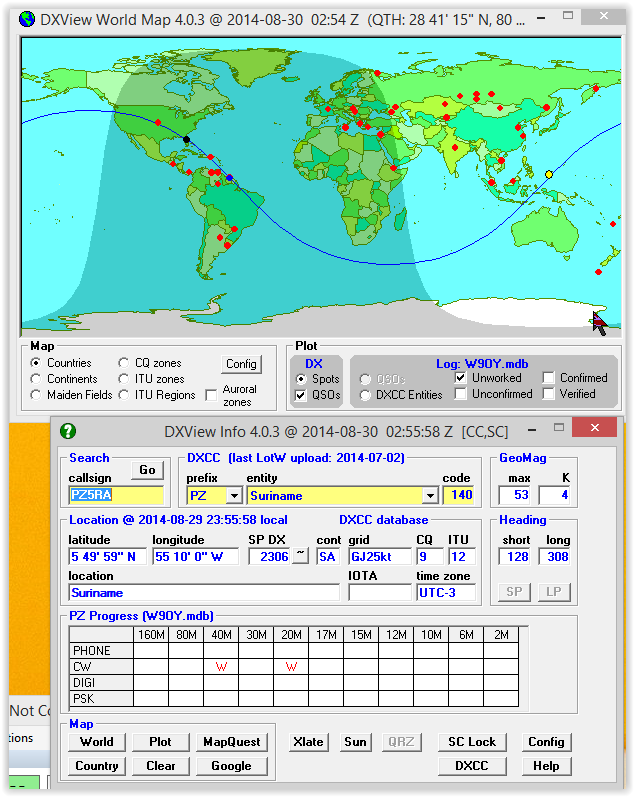Click the Xlate button
The height and width of the screenshot is (797, 634).
click(x=309, y=742)
